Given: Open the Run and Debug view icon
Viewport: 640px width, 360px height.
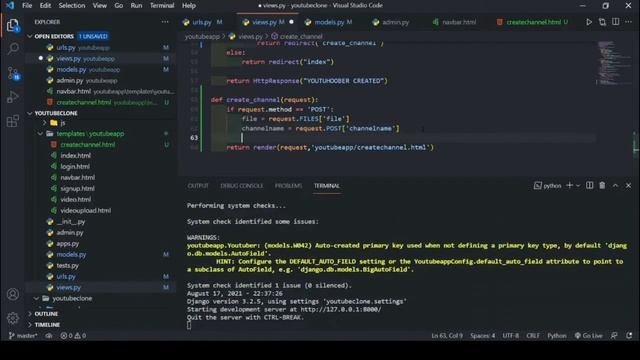Looking at the screenshot, I should point(13,97).
